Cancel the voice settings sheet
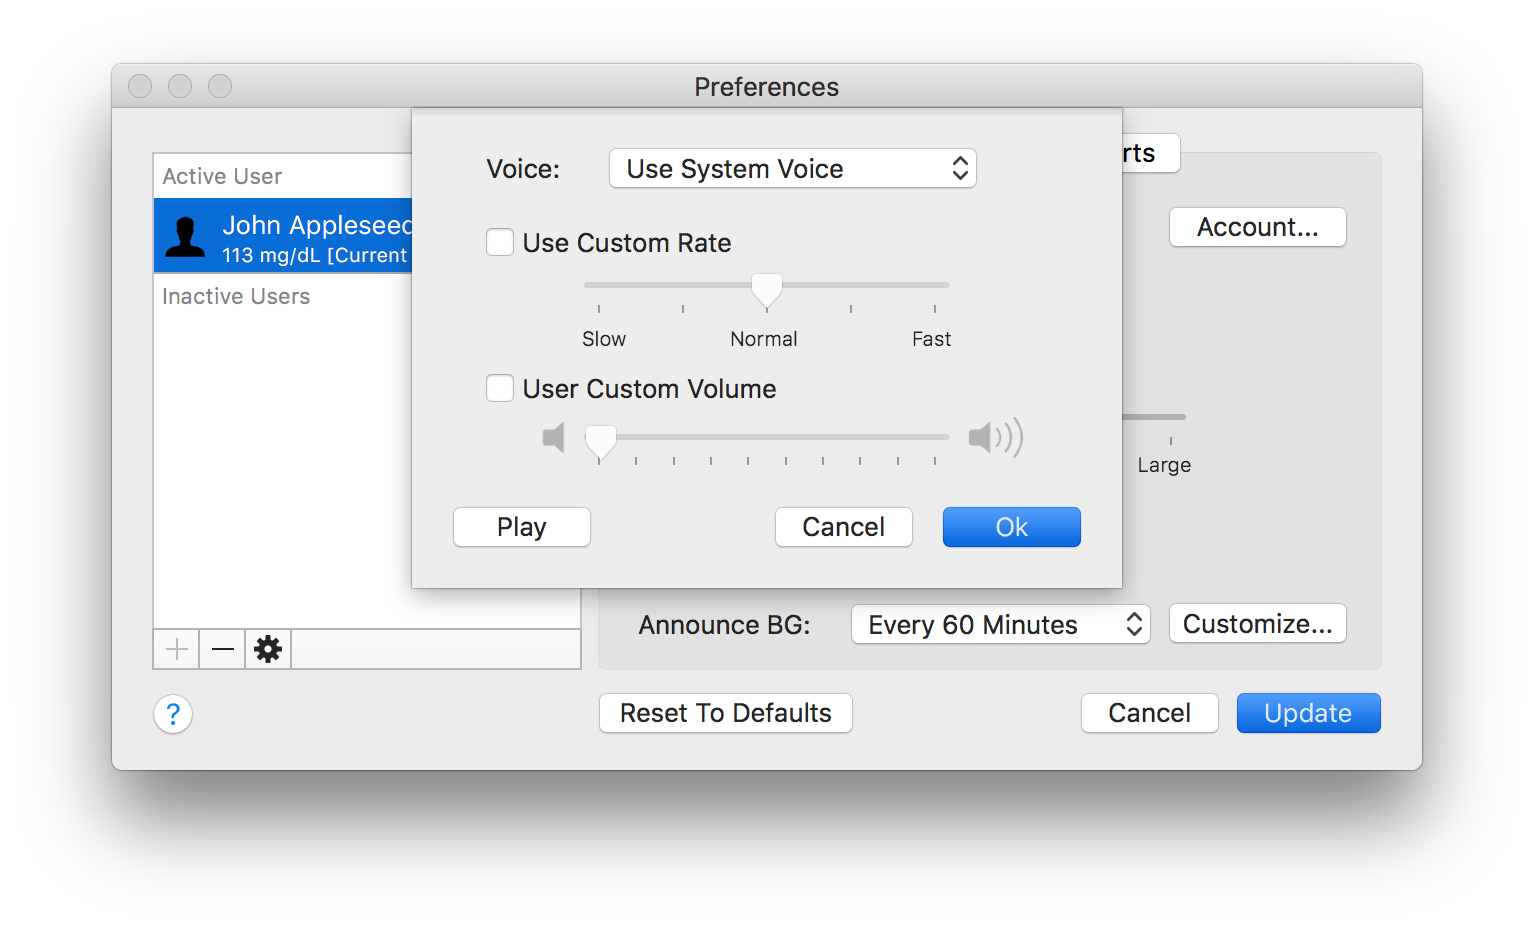1534x930 pixels. [843, 527]
